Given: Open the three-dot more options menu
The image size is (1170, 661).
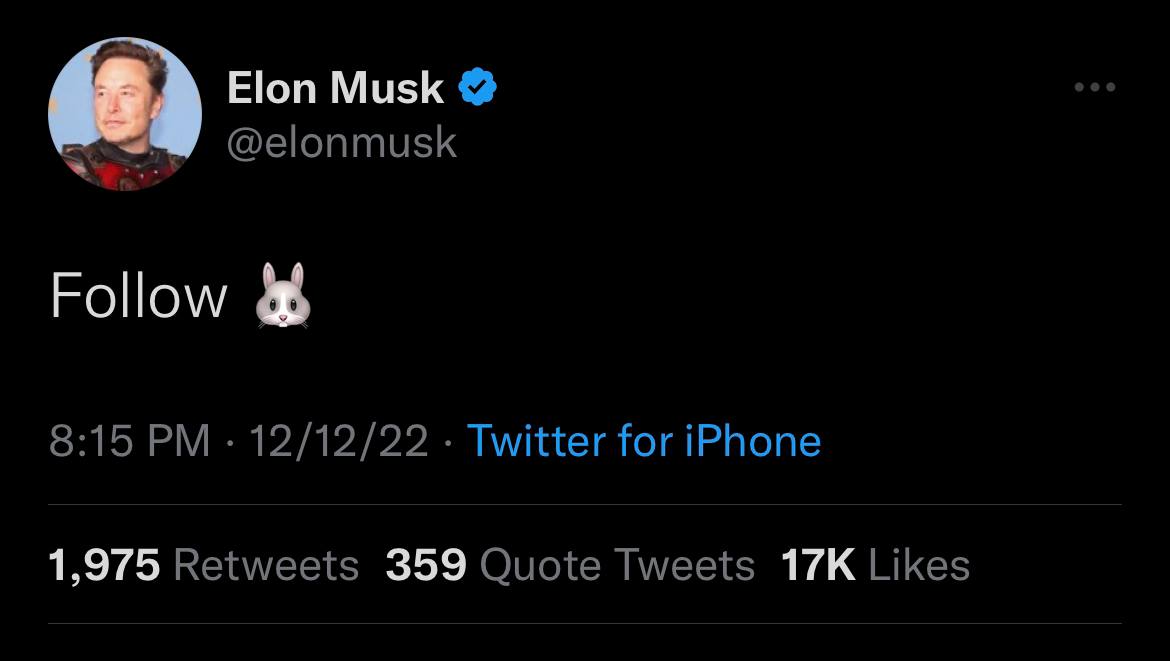Looking at the screenshot, I should pos(1094,88).
